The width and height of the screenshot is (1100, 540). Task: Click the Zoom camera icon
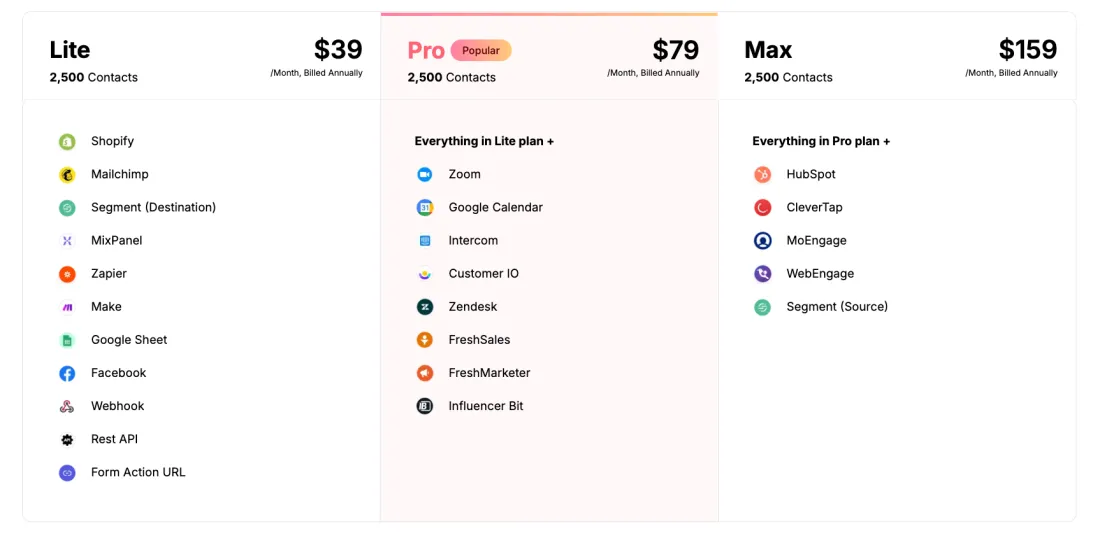pos(425,175)
